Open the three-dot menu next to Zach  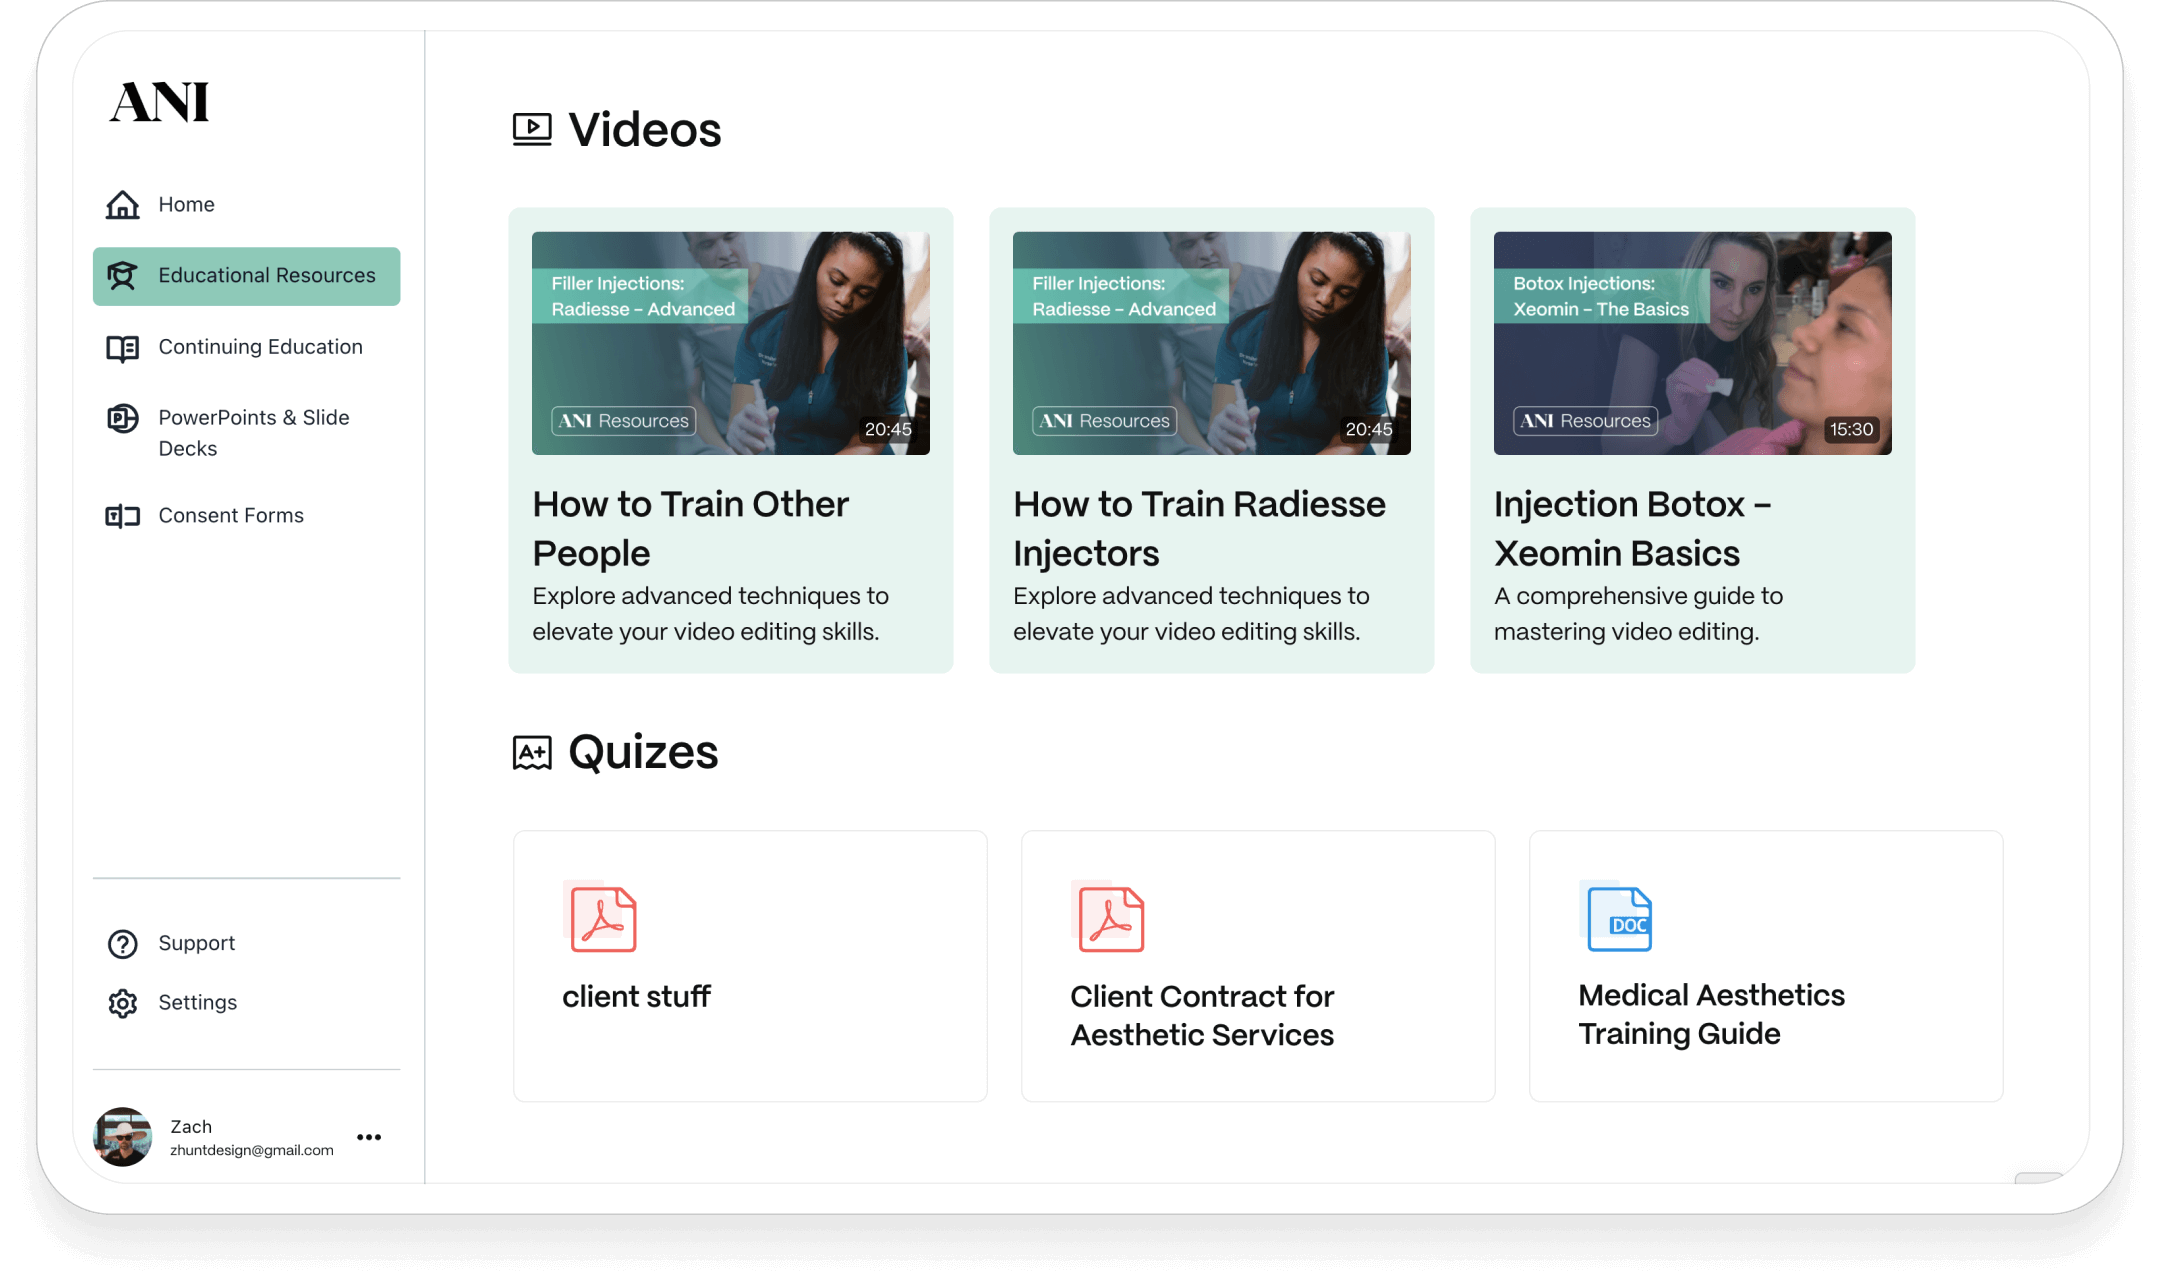[369, 1137]
